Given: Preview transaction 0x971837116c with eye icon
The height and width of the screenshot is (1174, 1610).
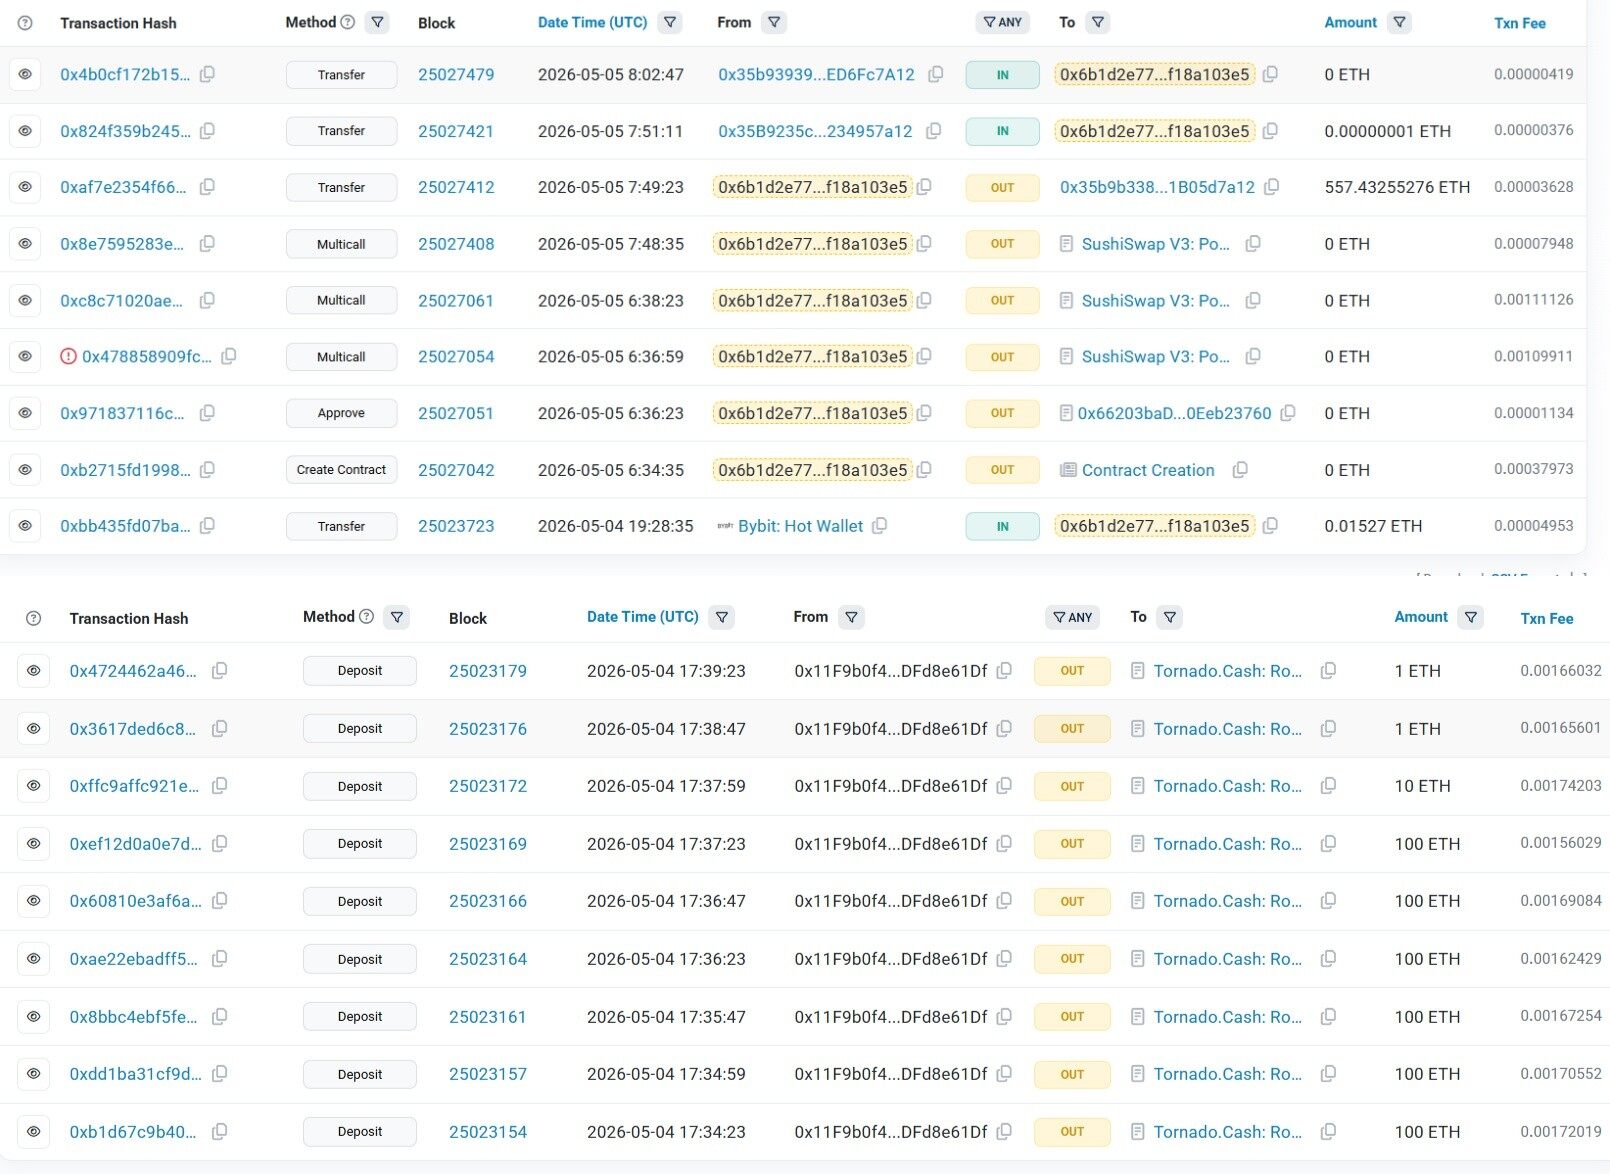Looking at the screenshot, I should click(x=25, y=413).
